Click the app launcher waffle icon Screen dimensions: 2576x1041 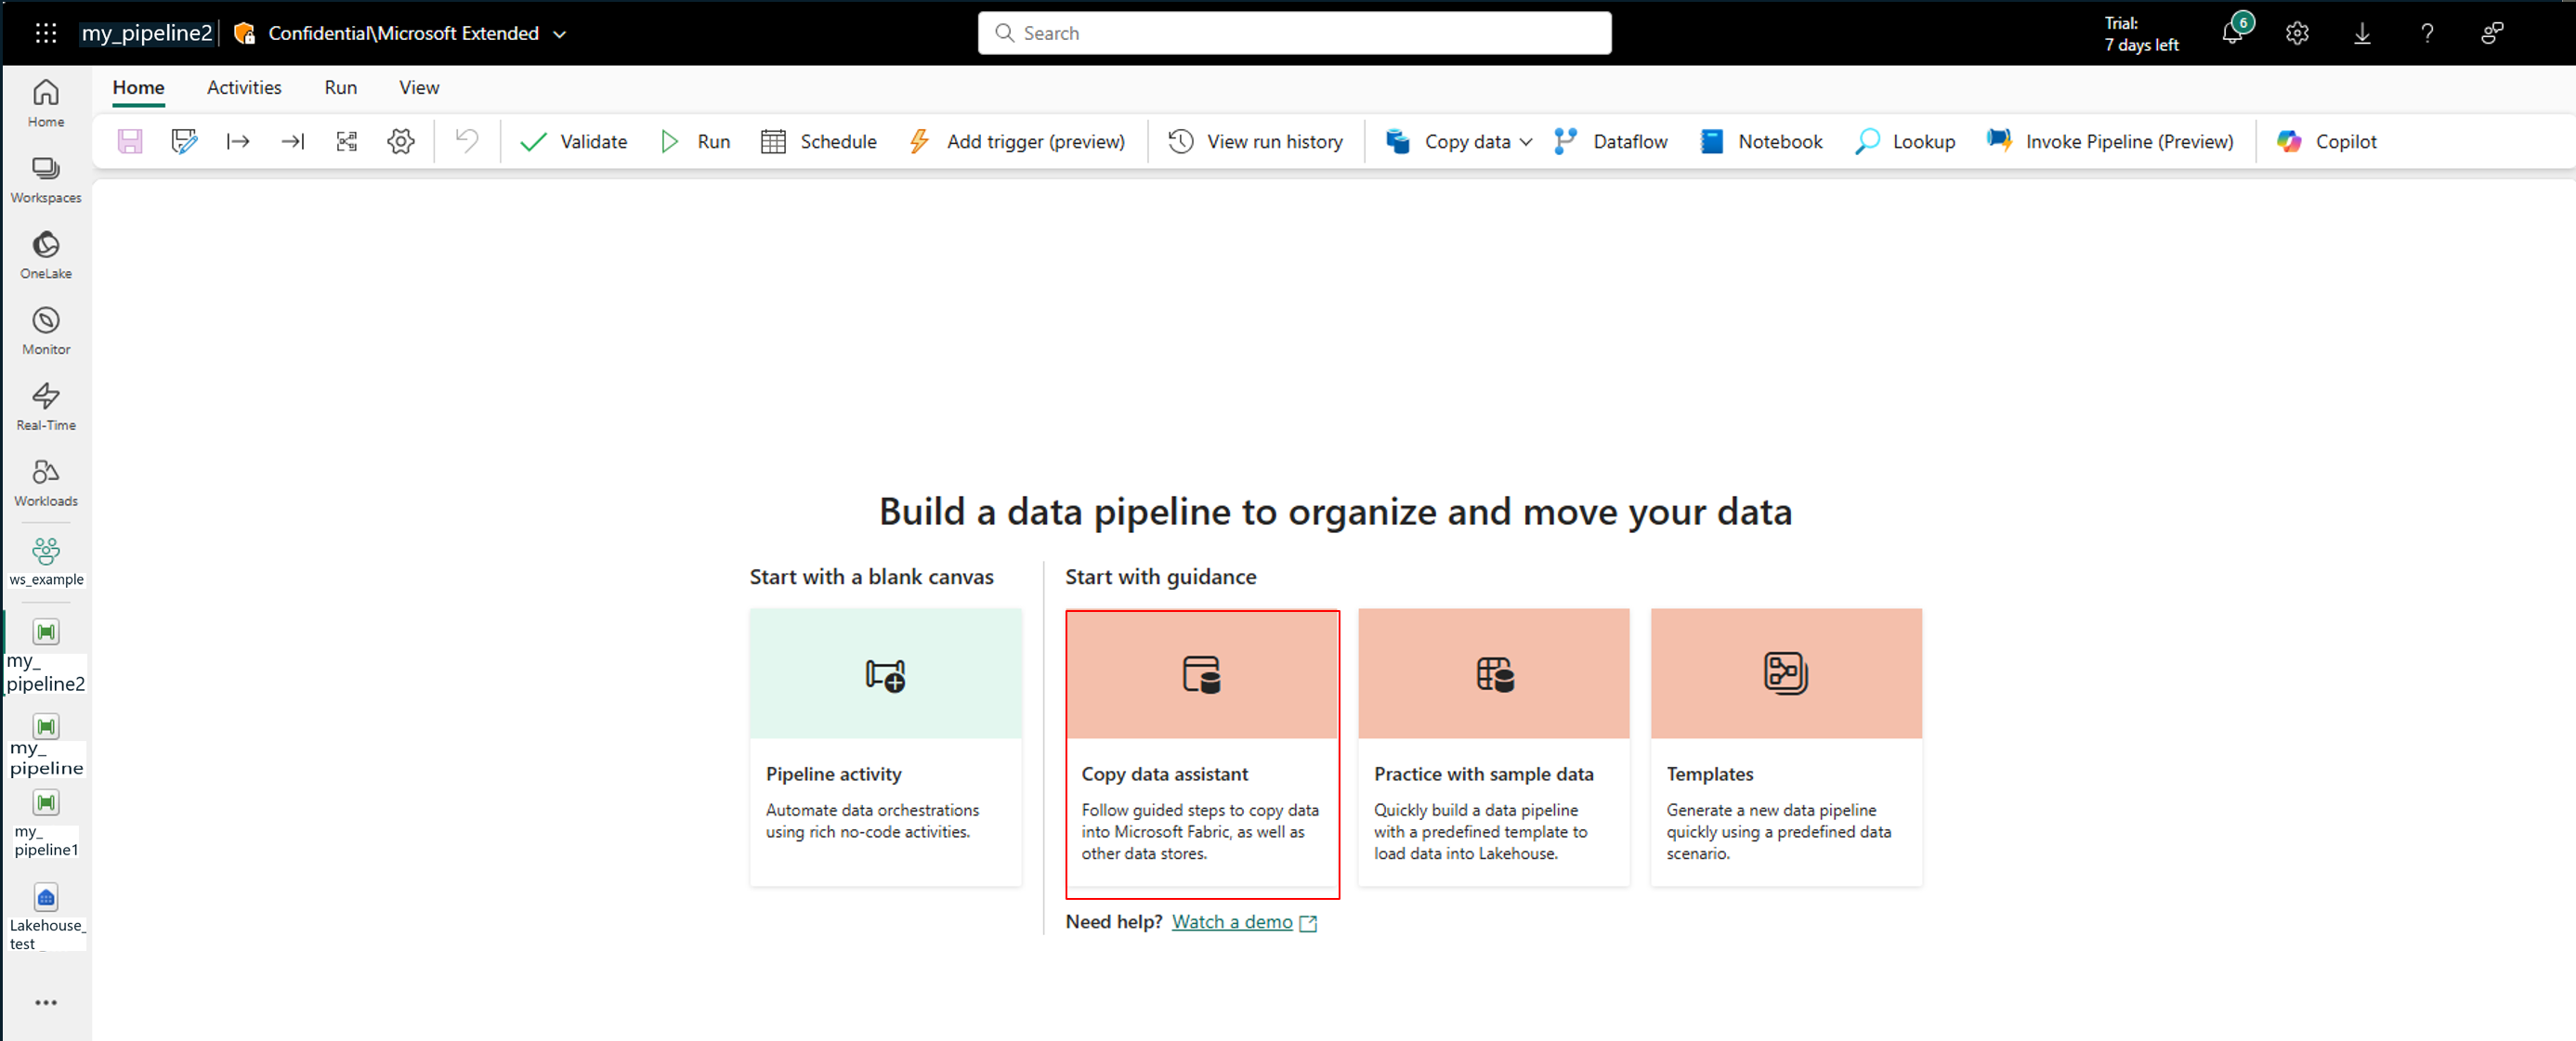(x=46, y=33)
